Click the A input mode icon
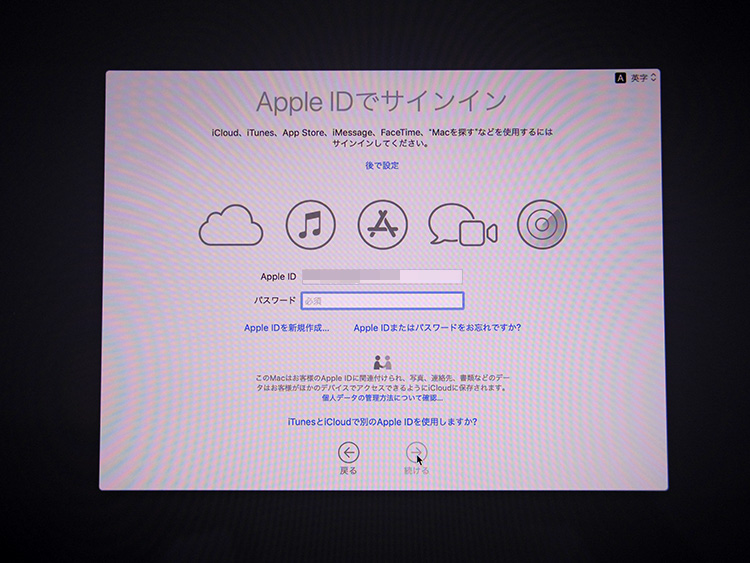 tap(620, 78)
